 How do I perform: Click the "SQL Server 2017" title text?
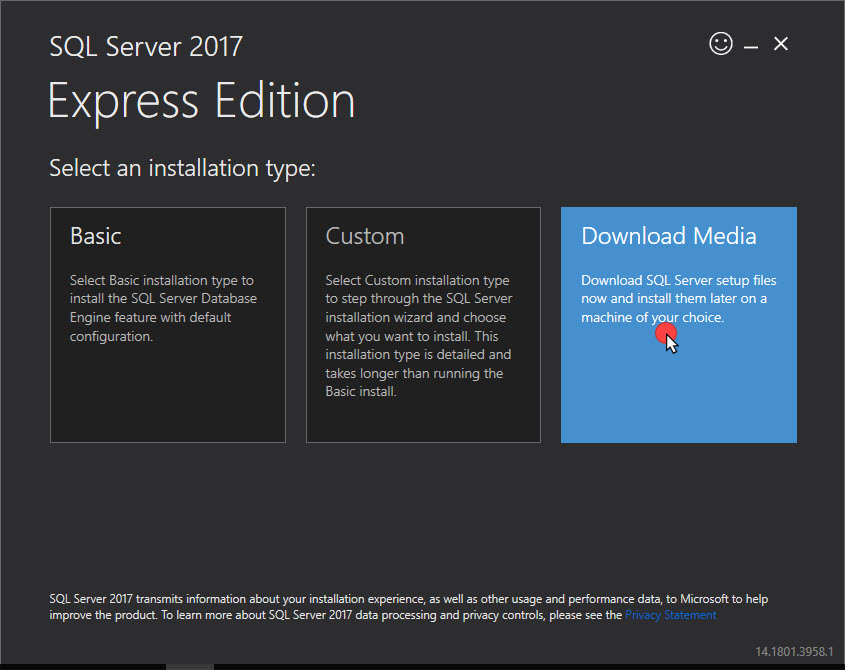[146, 46]
